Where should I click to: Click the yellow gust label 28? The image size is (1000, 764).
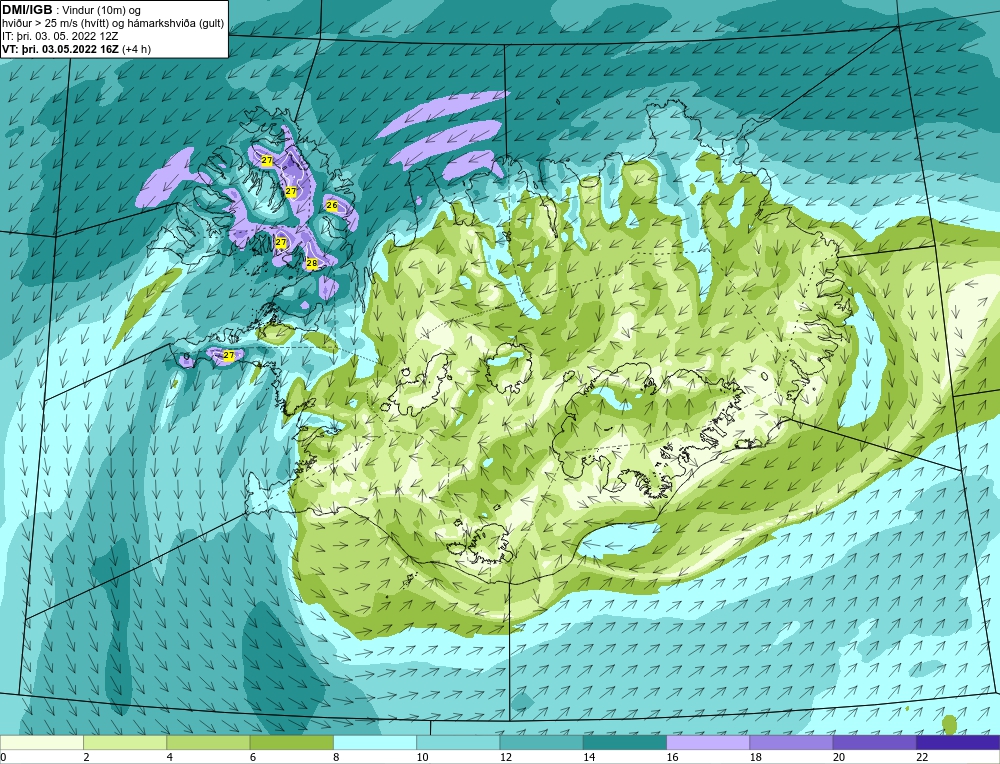click(x=312, y=263)
